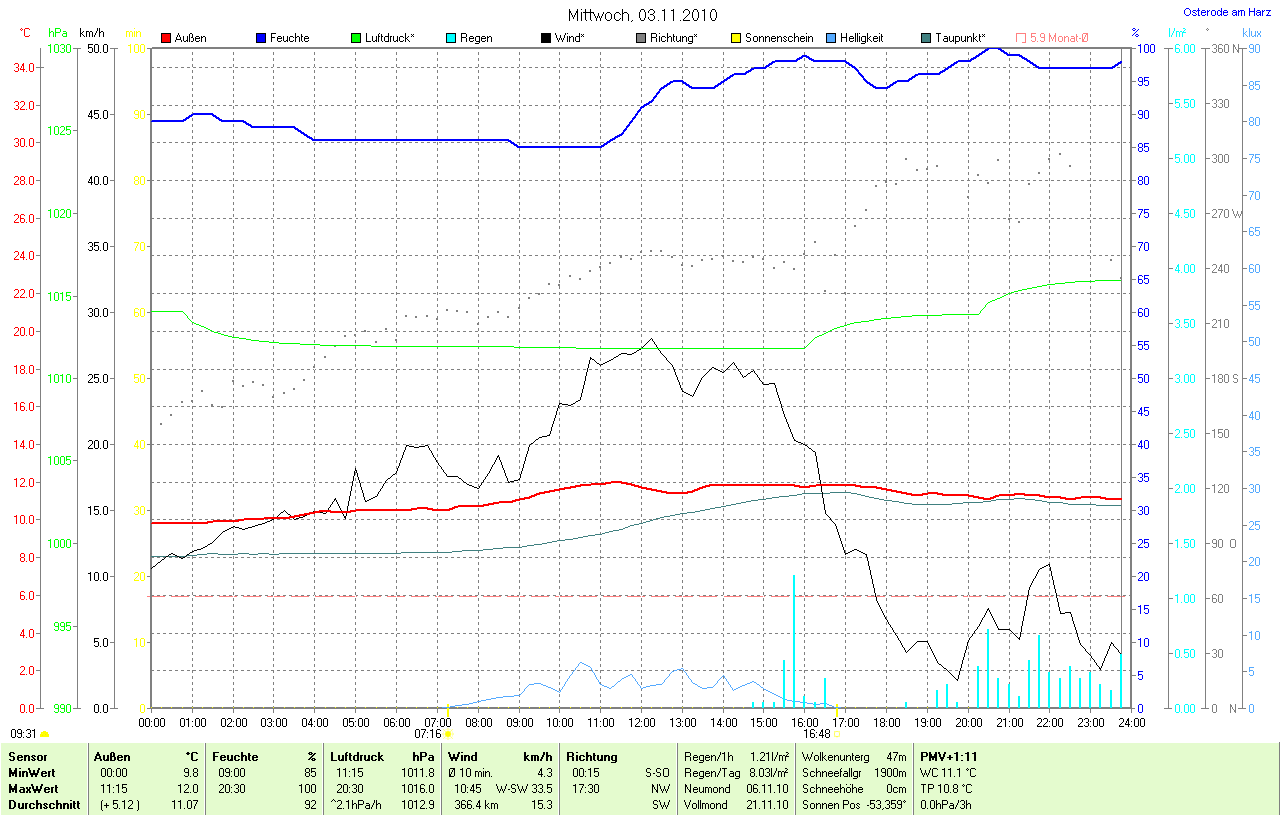Click the klux axis unit label
This screenshot has width=1280, height=815.
point(1251,33)
